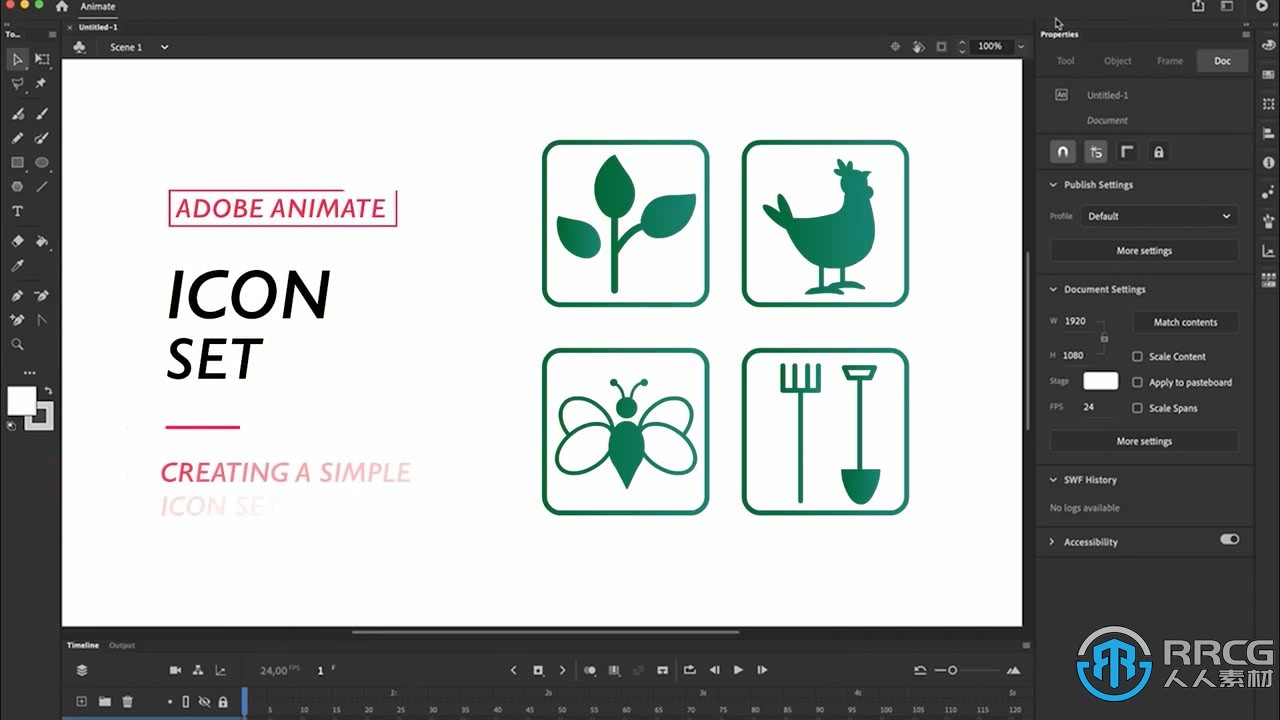Screen dimensions: 1280x720
Task: Select the Untitled-1 document tab
Action: (98, 27)
